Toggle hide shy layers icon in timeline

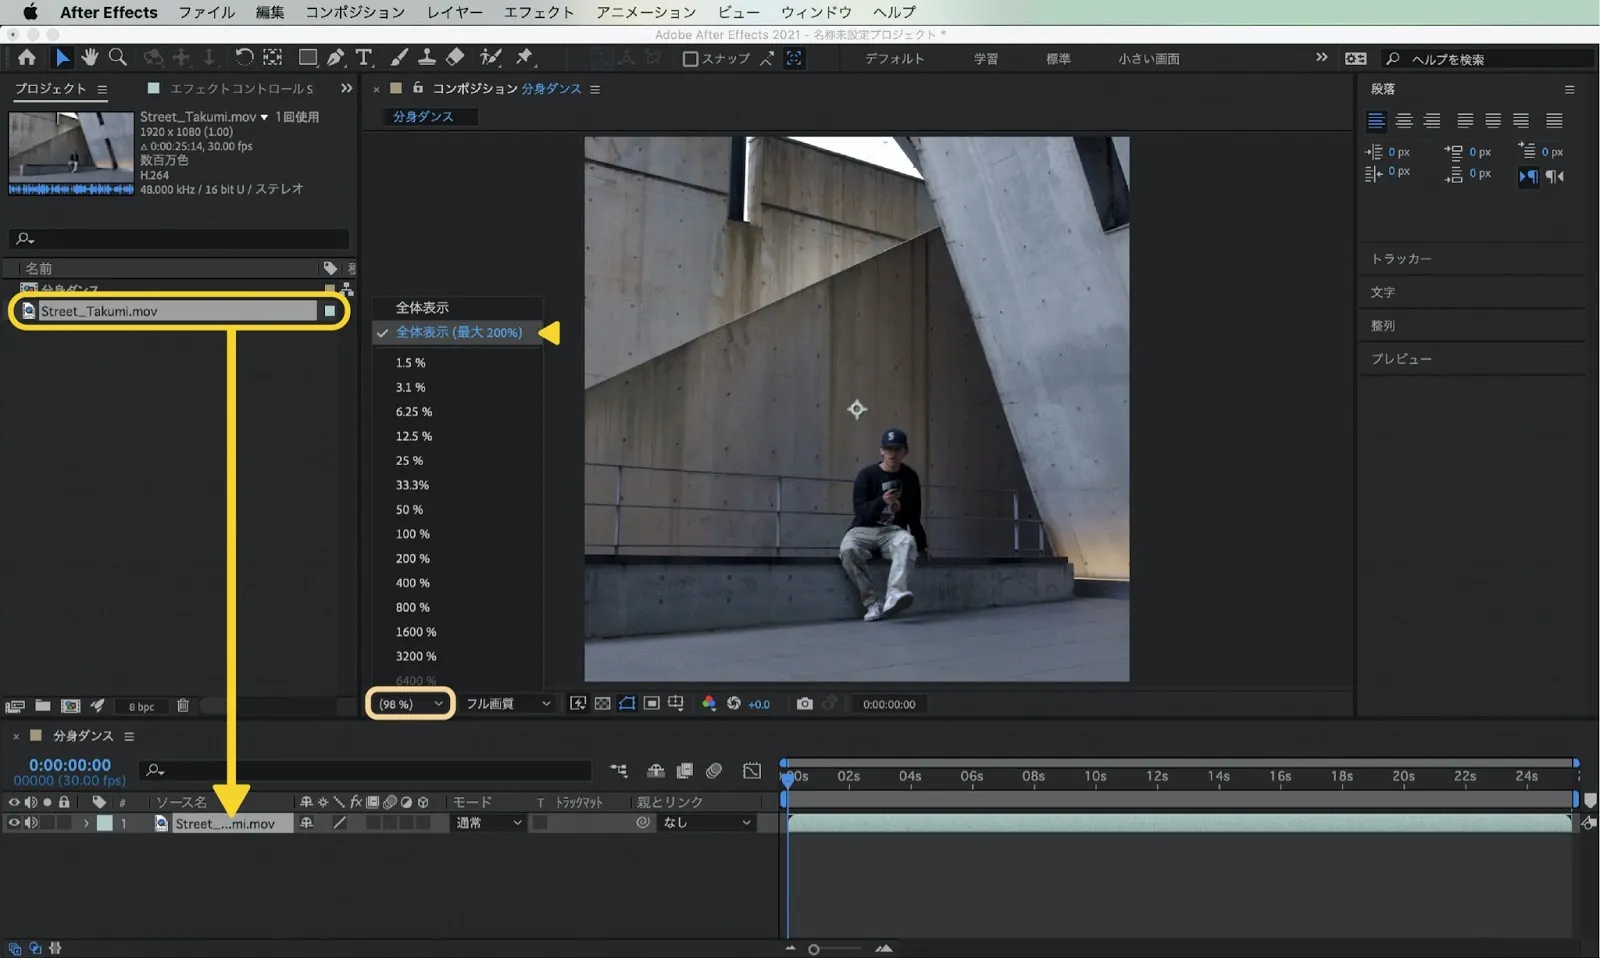click(x=656, y=770)
